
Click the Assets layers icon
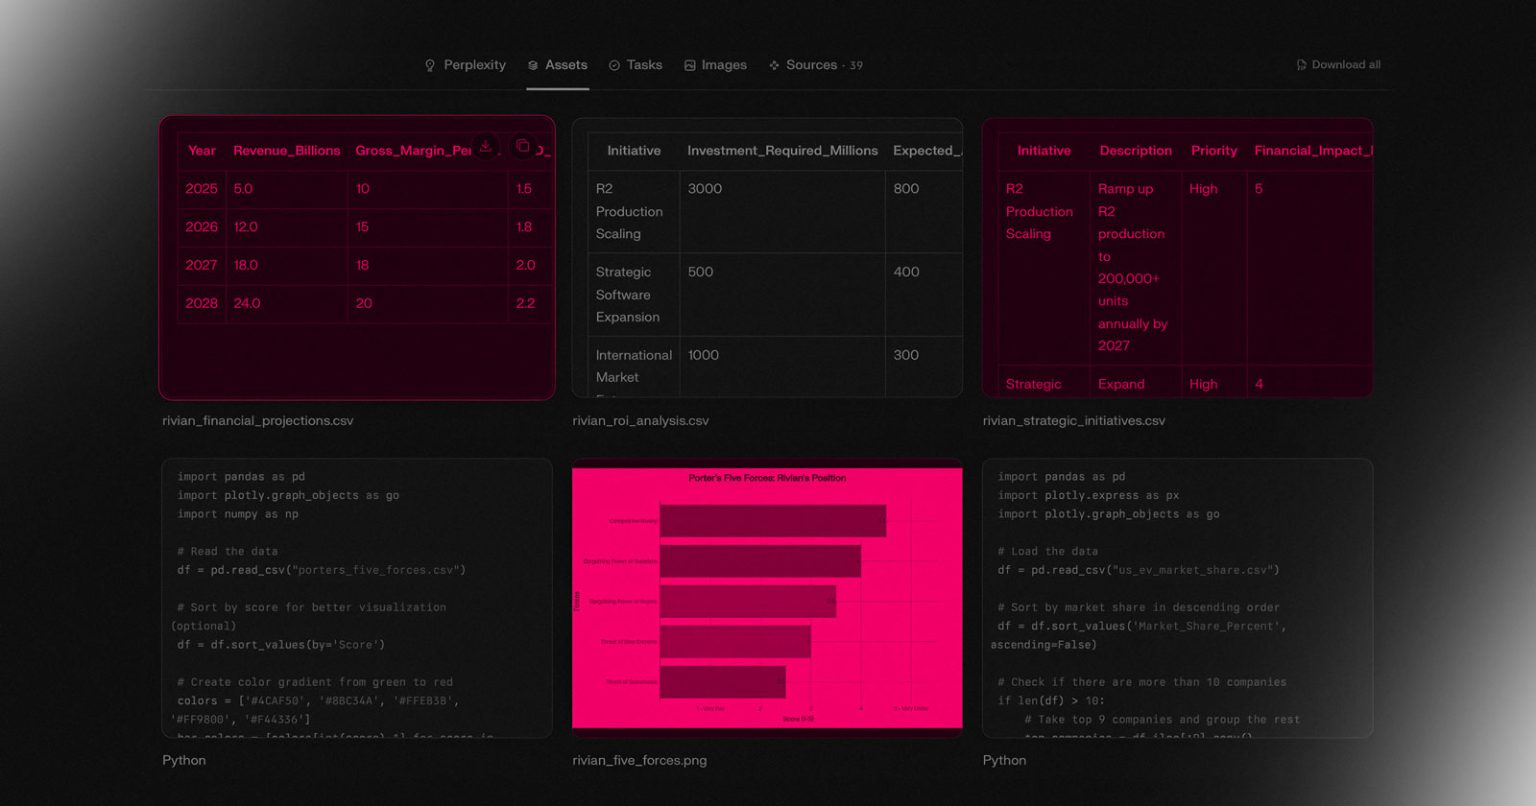tap(533, 65)
